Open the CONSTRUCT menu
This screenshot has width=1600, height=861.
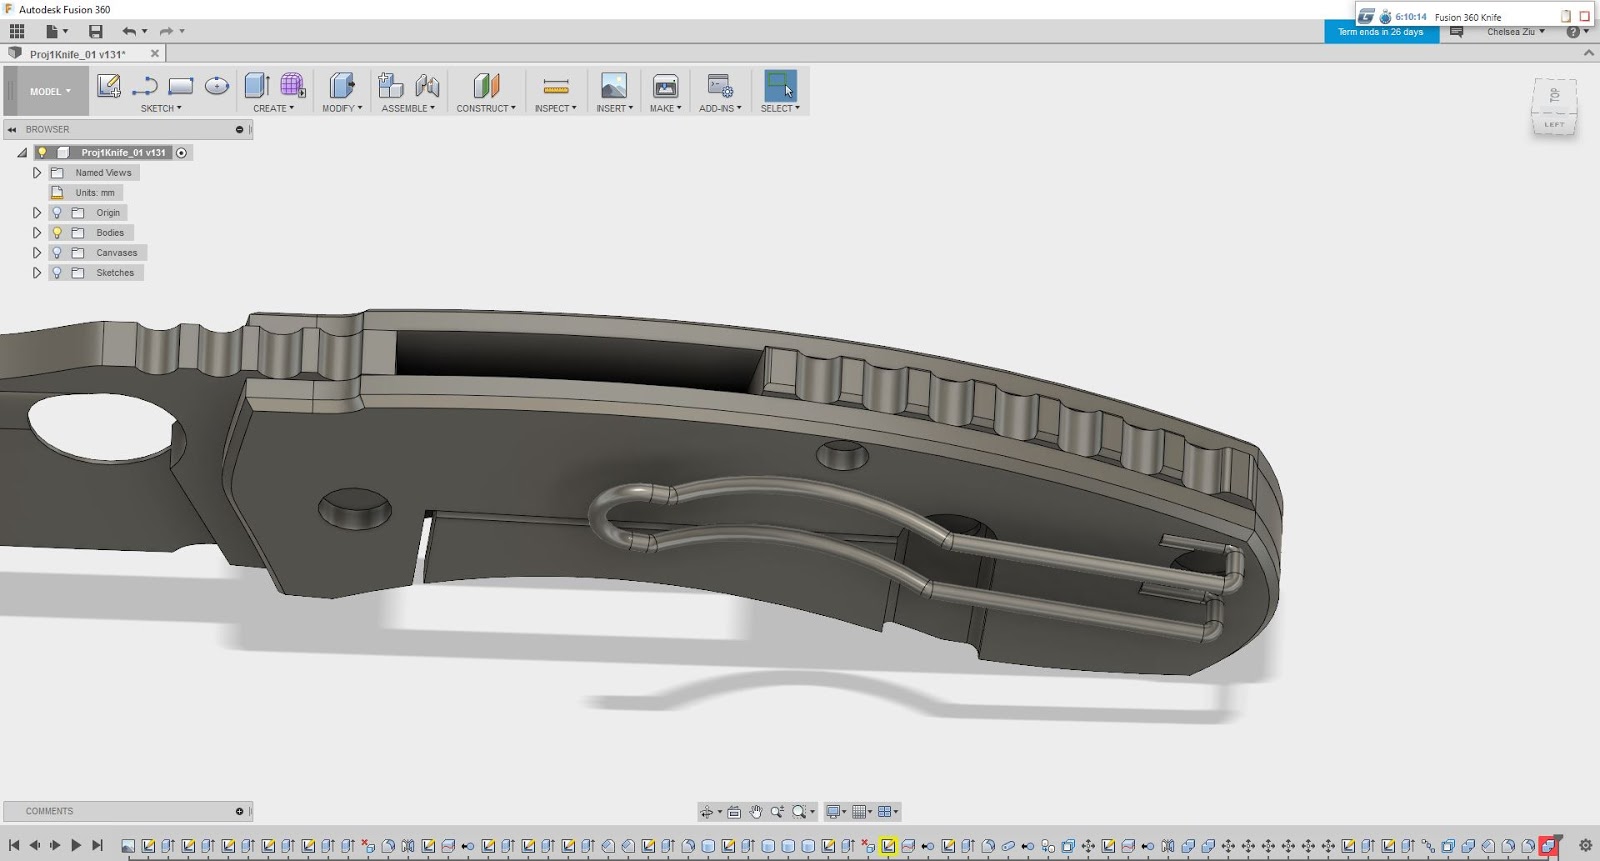(x=486, y=108)
